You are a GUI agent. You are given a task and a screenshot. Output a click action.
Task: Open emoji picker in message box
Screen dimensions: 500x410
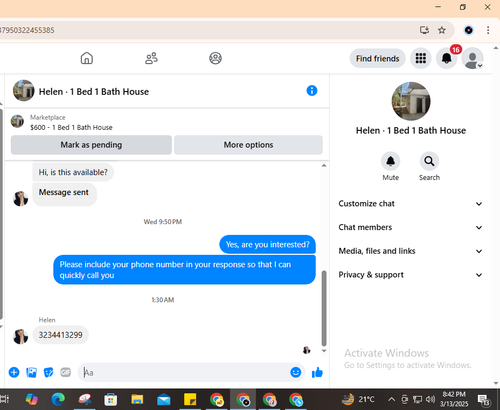pyautogui.click(x=296, y=372)
